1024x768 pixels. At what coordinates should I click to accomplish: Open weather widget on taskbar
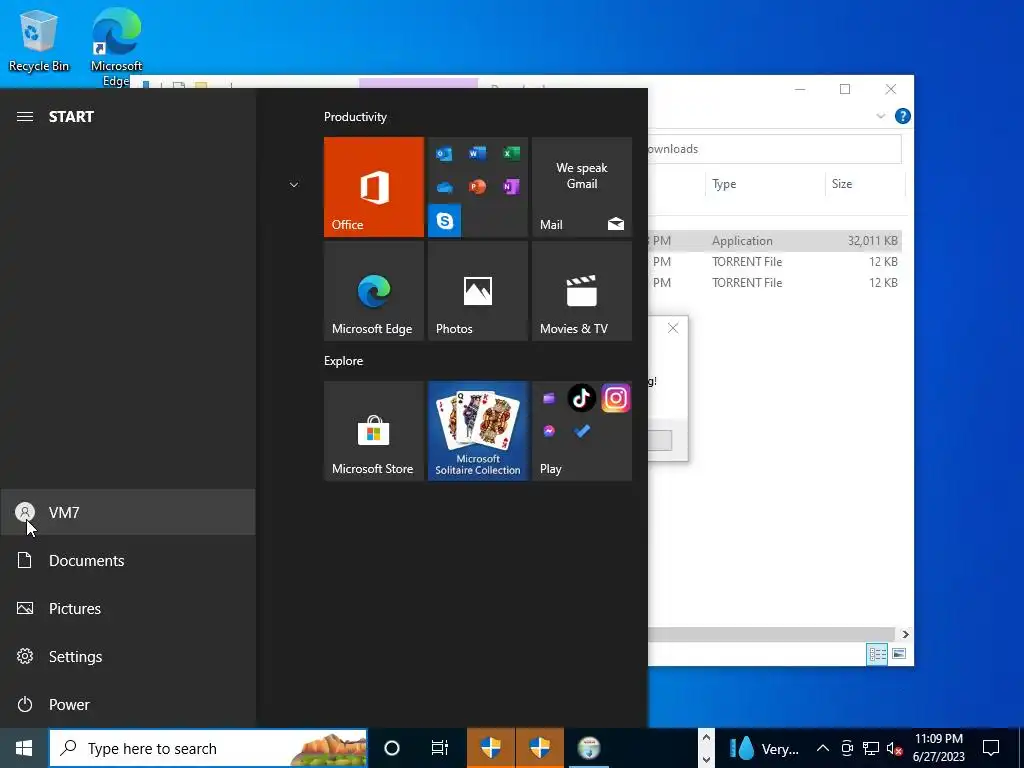click(764, 748)
